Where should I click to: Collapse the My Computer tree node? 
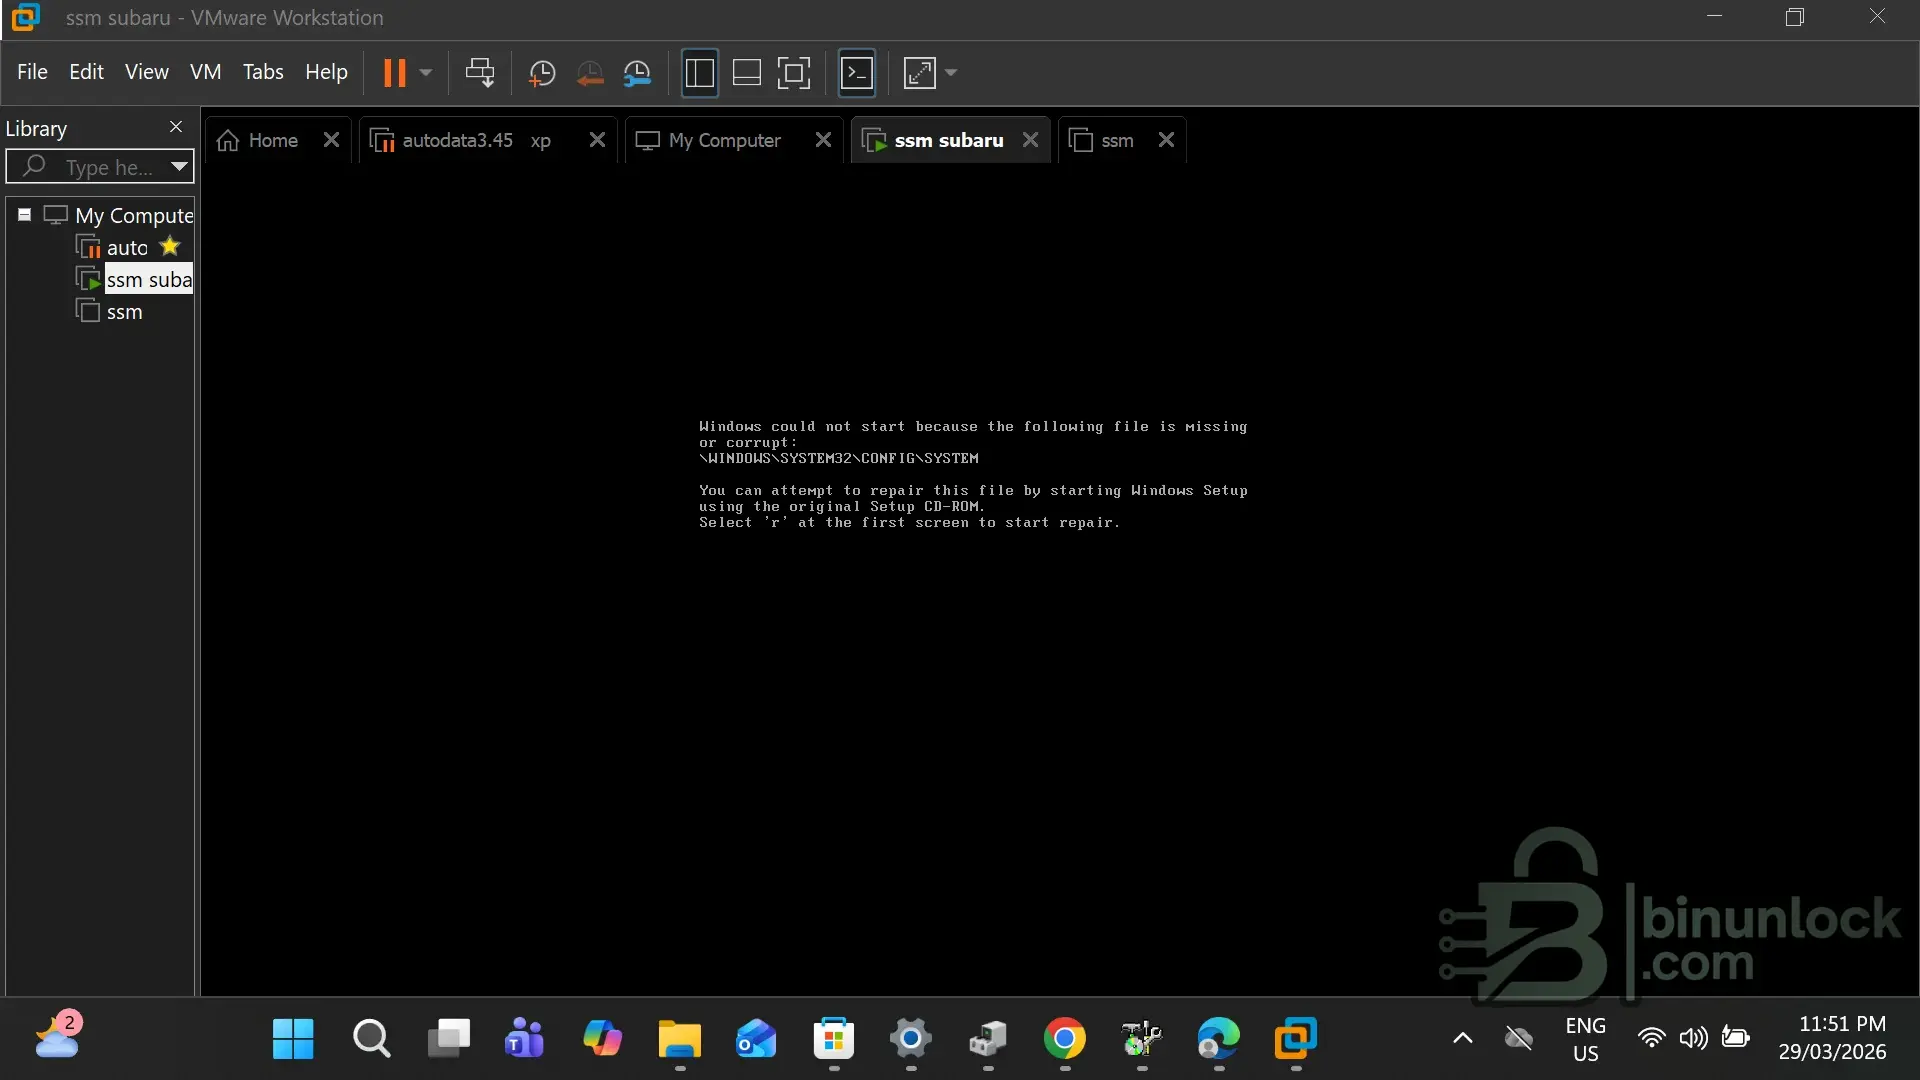[x=25, y=215]
